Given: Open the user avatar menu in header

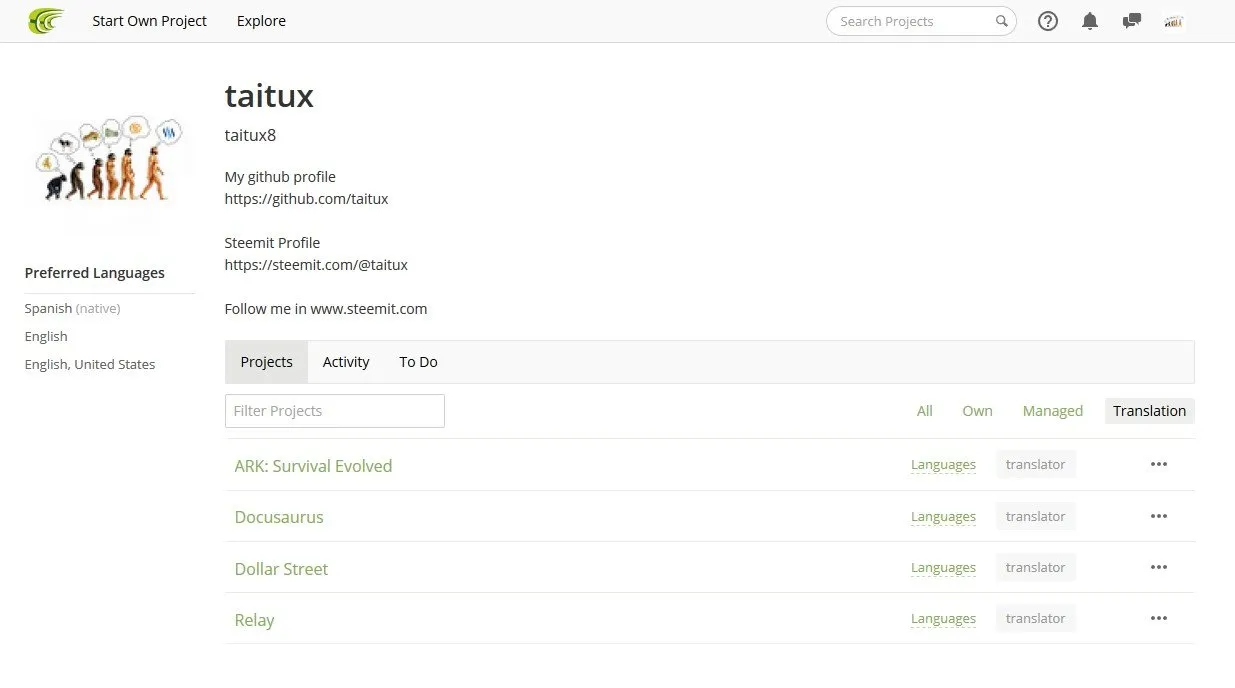Looking at the screenshot, I should pyautogui.click(x=1175, y=21).
